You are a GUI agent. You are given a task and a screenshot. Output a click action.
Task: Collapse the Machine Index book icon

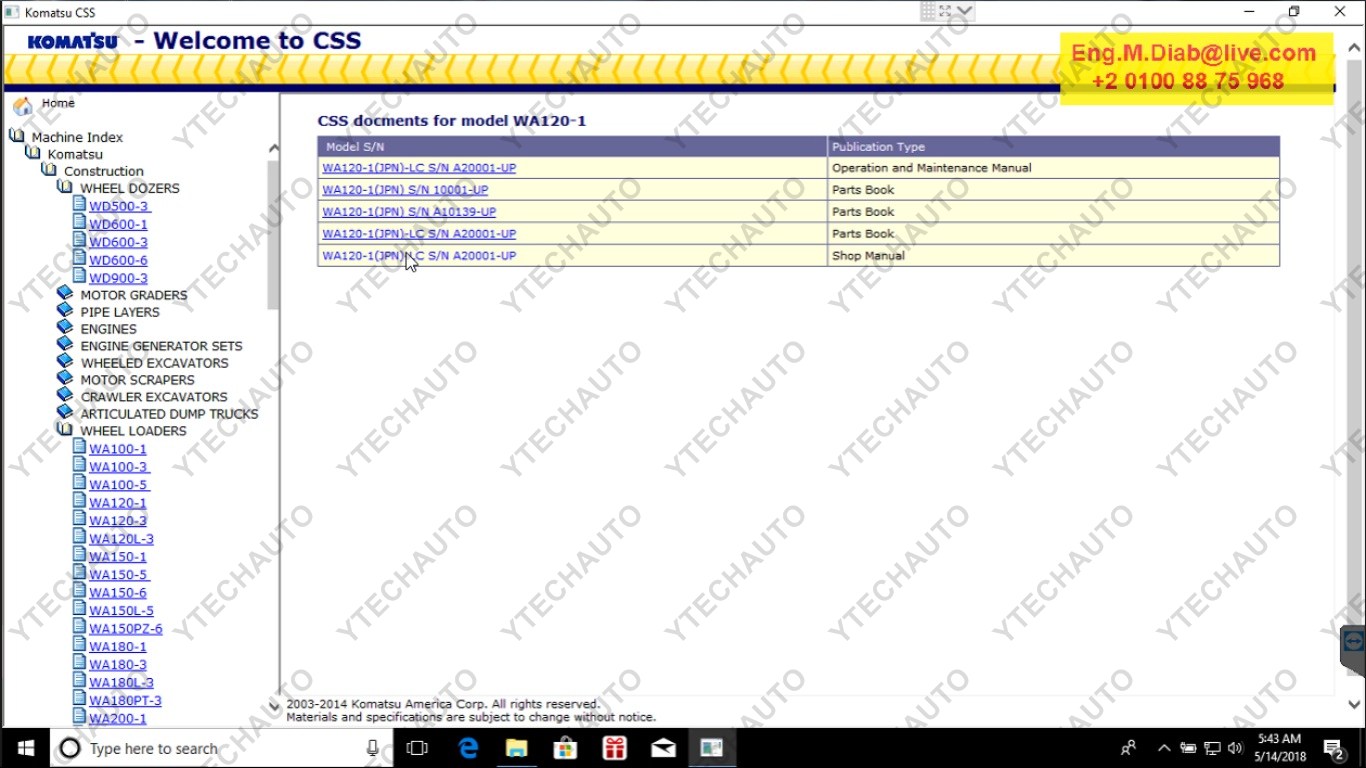[x=16, y=136]
